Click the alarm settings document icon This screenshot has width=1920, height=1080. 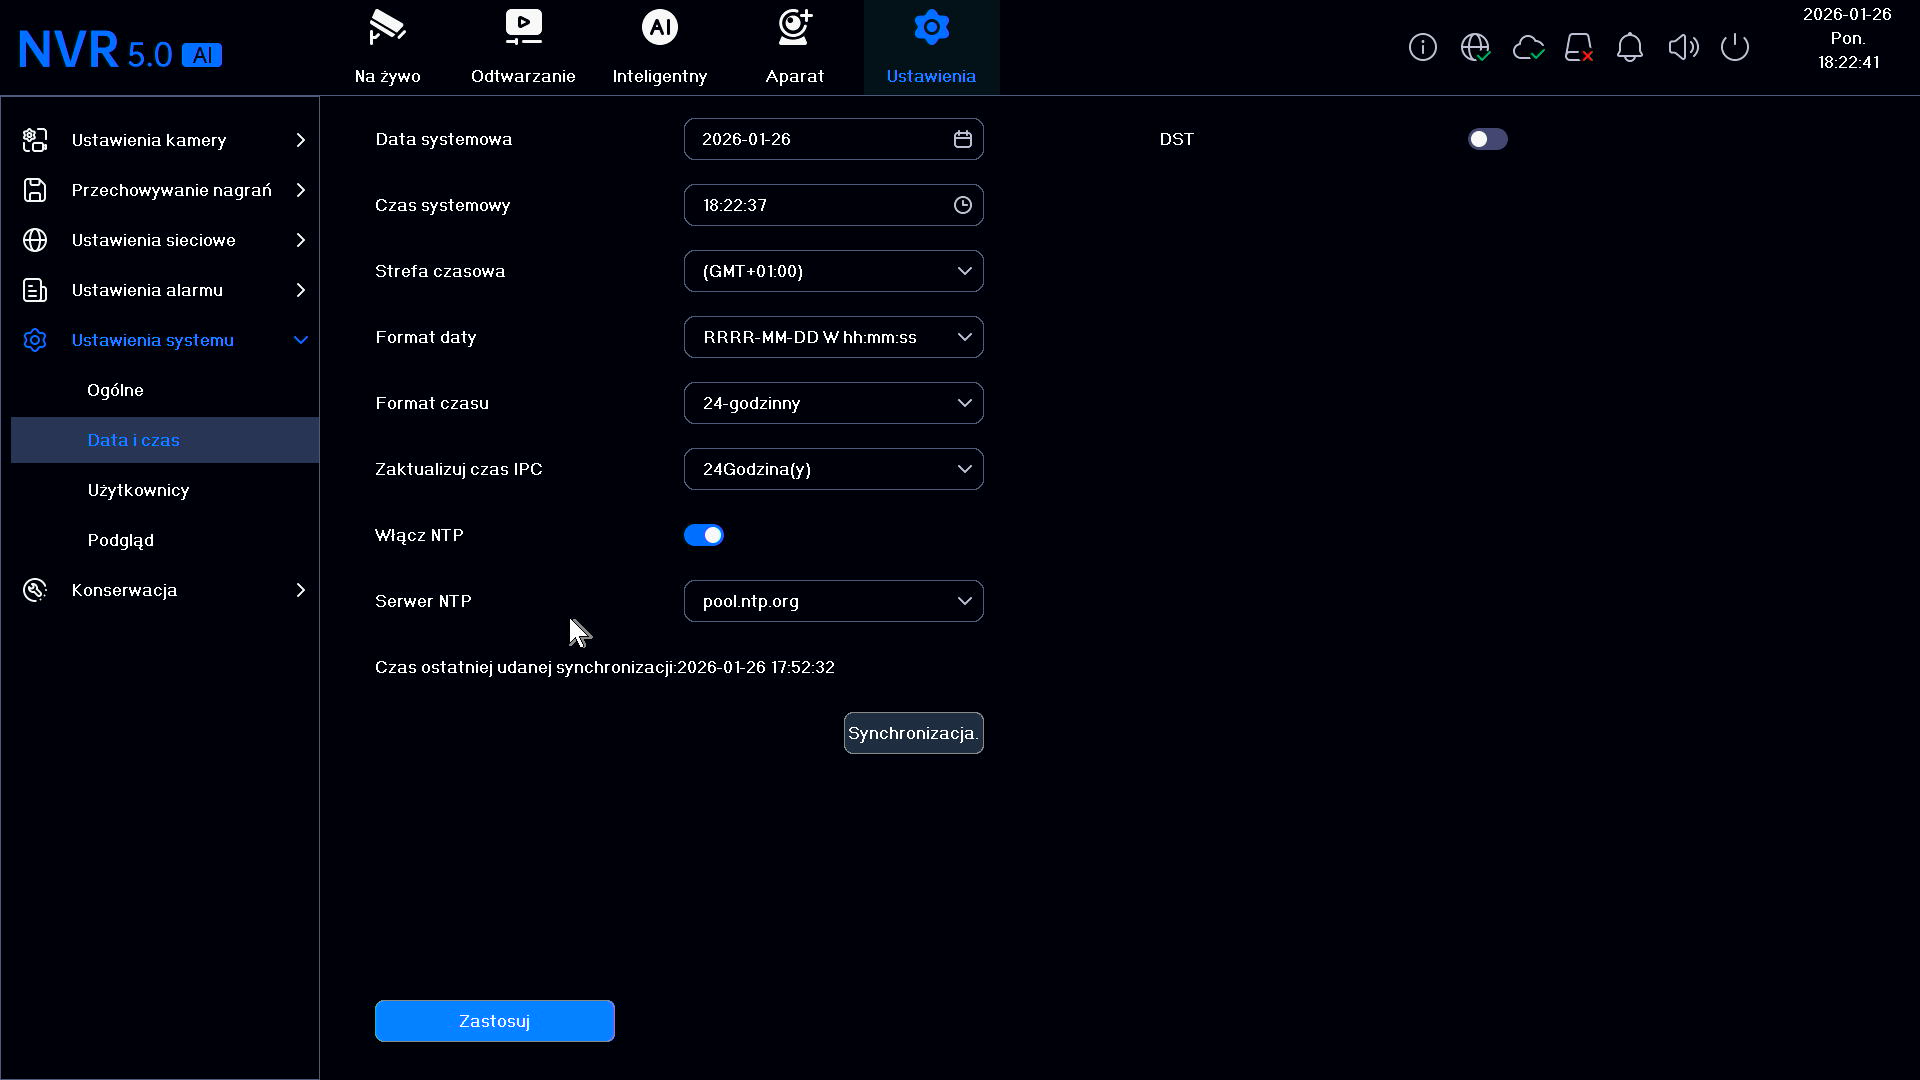35,290
